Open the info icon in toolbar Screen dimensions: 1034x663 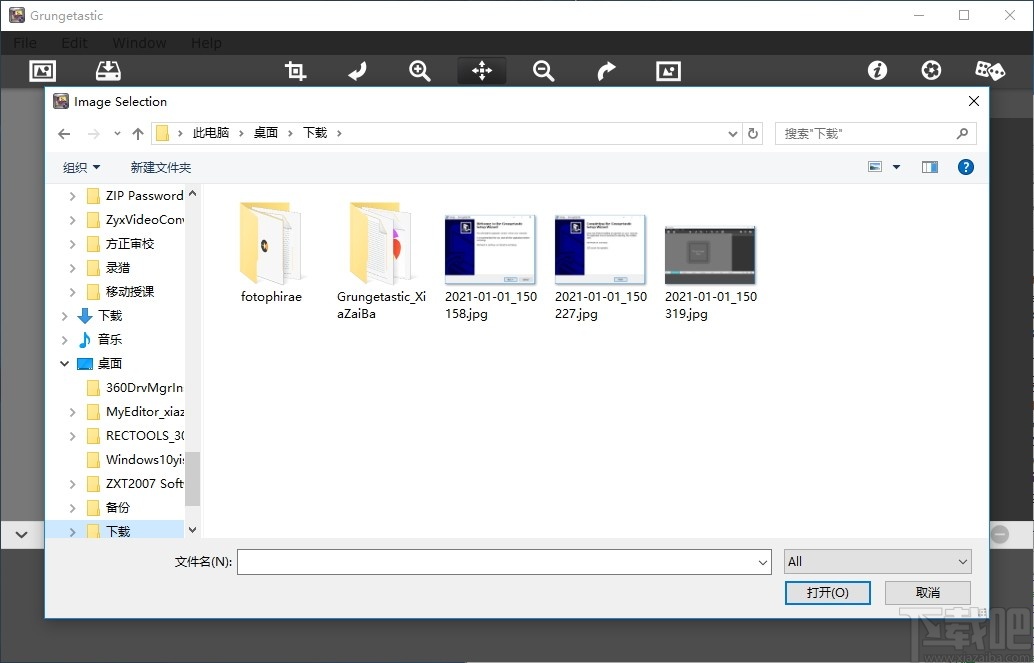click(x=877, y=70)
